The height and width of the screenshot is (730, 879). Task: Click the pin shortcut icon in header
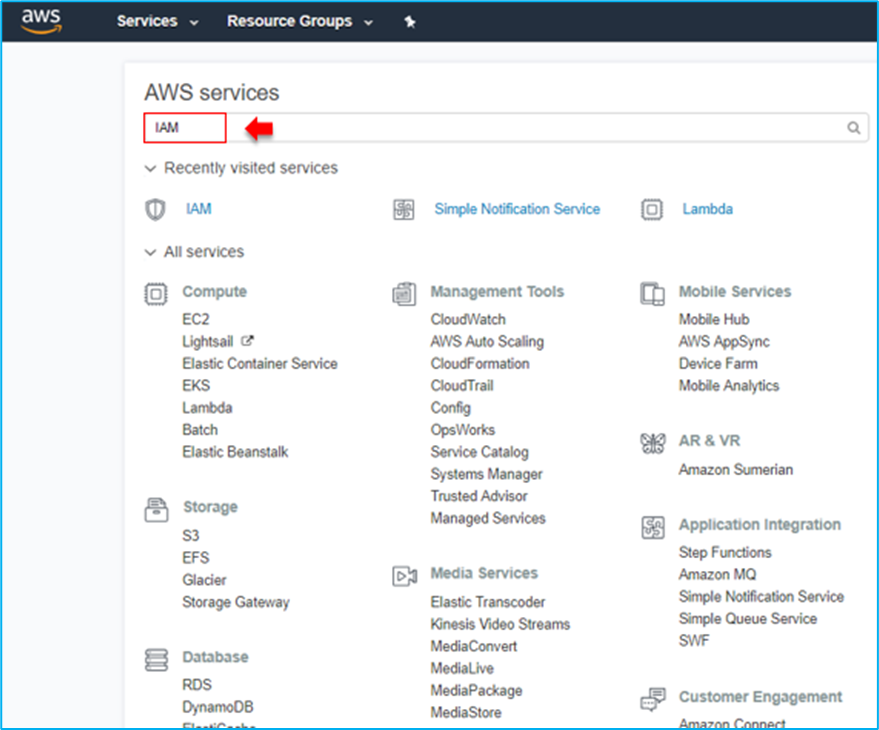pos(410,22)
